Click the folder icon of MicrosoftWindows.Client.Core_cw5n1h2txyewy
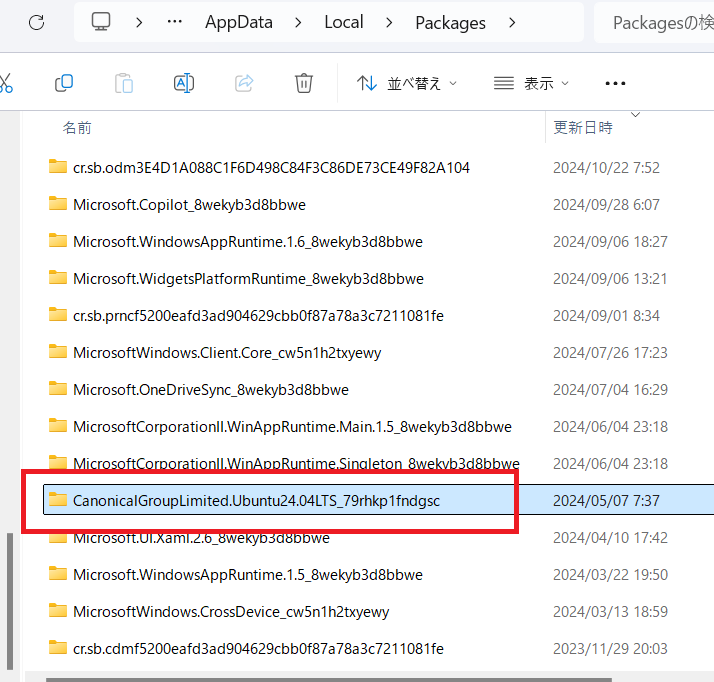Image resolution: width=714 pixels, height=682 pixels. [58, 351]
